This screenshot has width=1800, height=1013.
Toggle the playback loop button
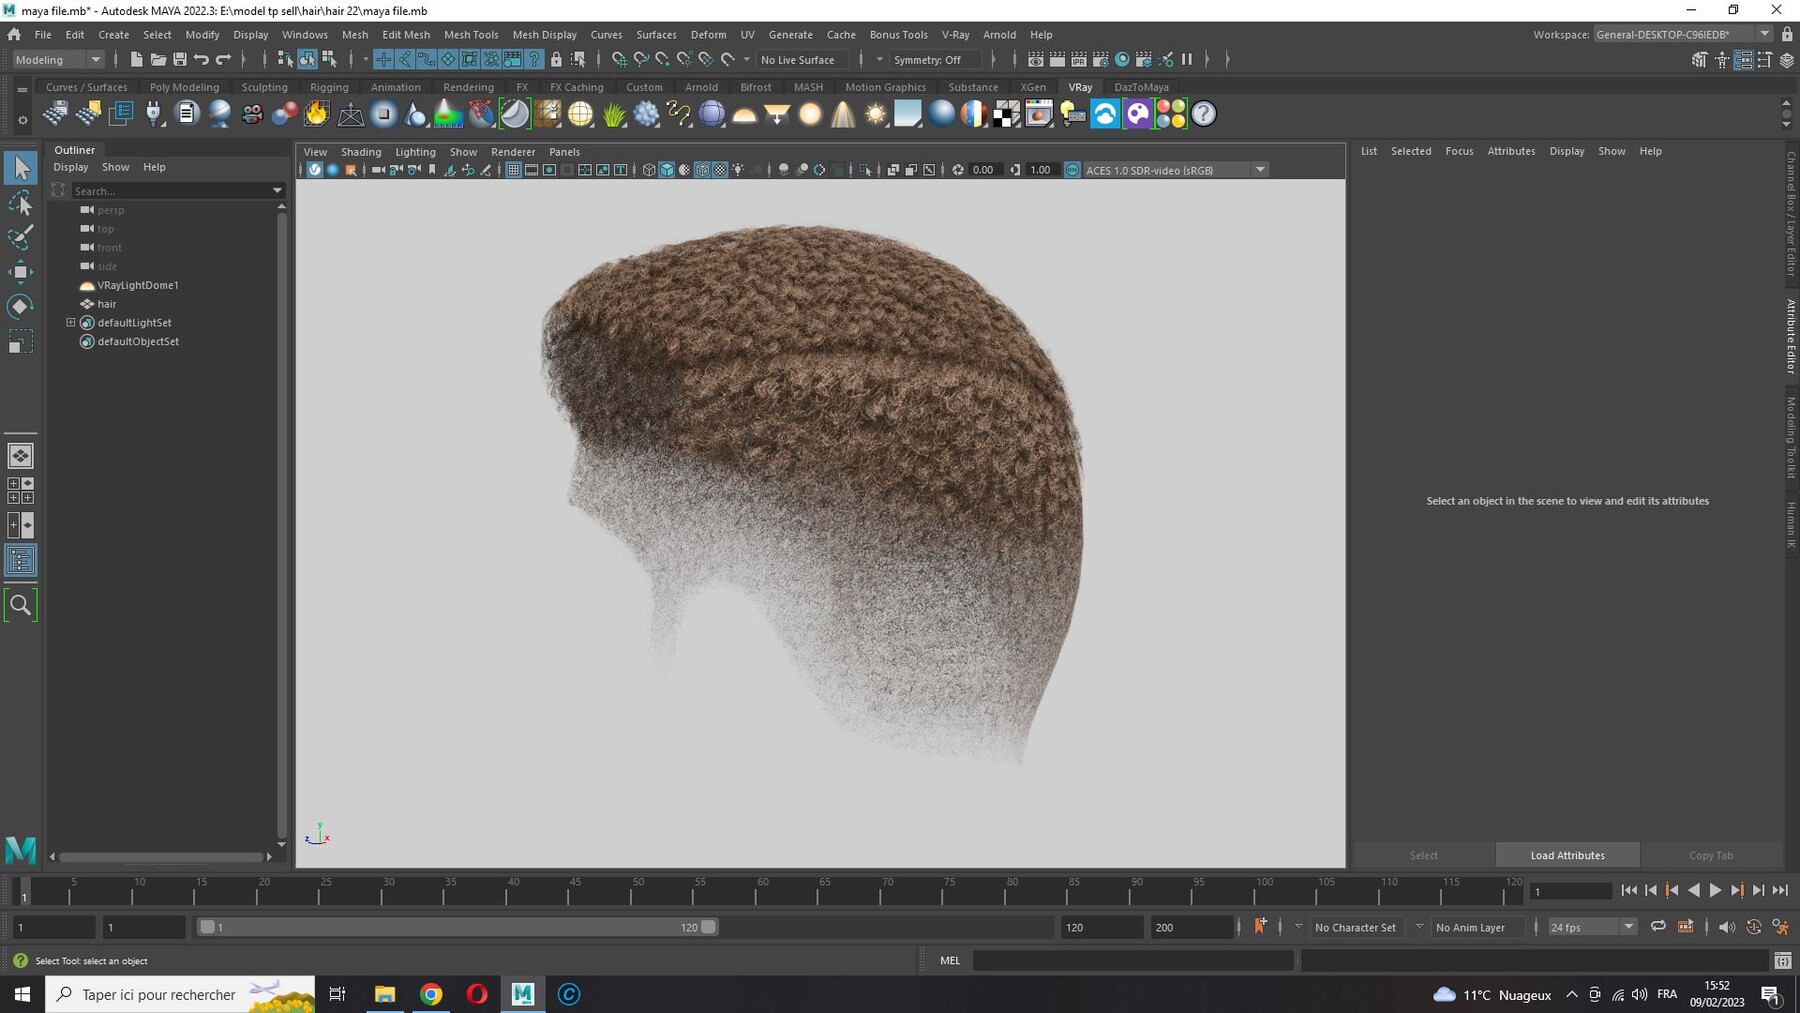[x=1658, y=927]
